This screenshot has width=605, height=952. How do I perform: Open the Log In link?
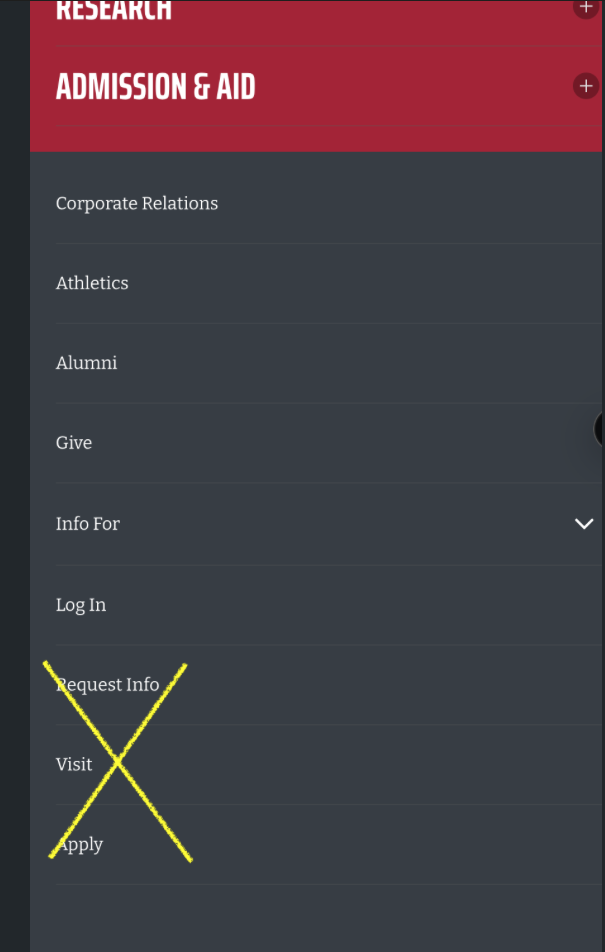point(81,605)
